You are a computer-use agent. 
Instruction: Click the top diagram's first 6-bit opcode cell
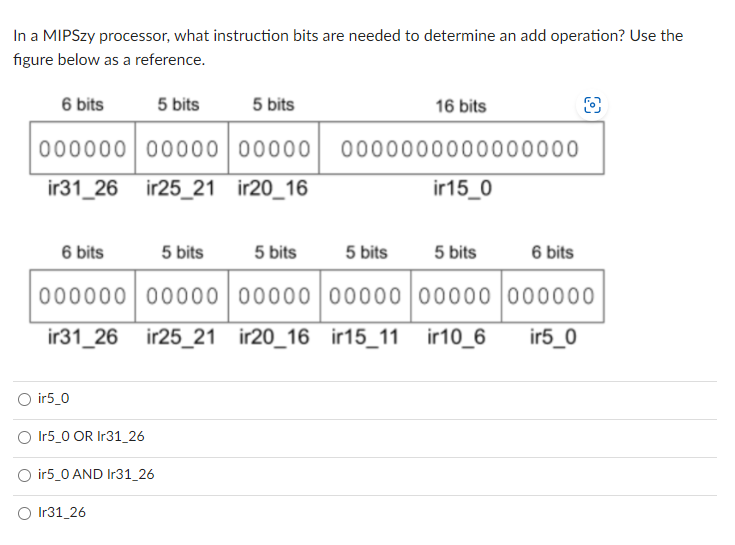click(82, 149)
